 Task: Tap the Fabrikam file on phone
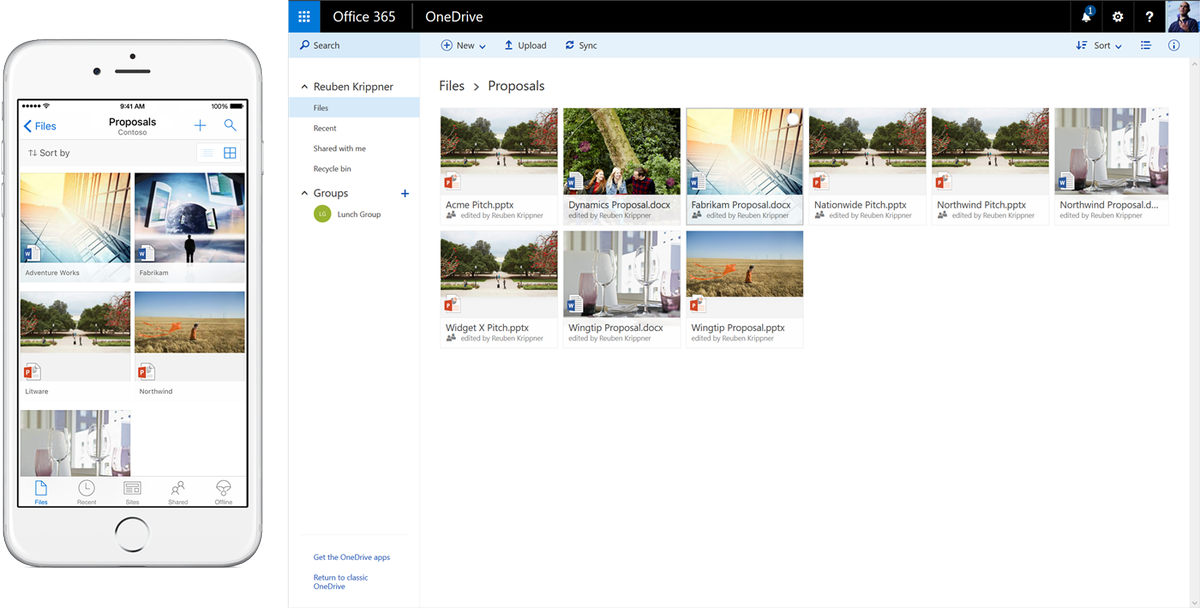[190, 227]
